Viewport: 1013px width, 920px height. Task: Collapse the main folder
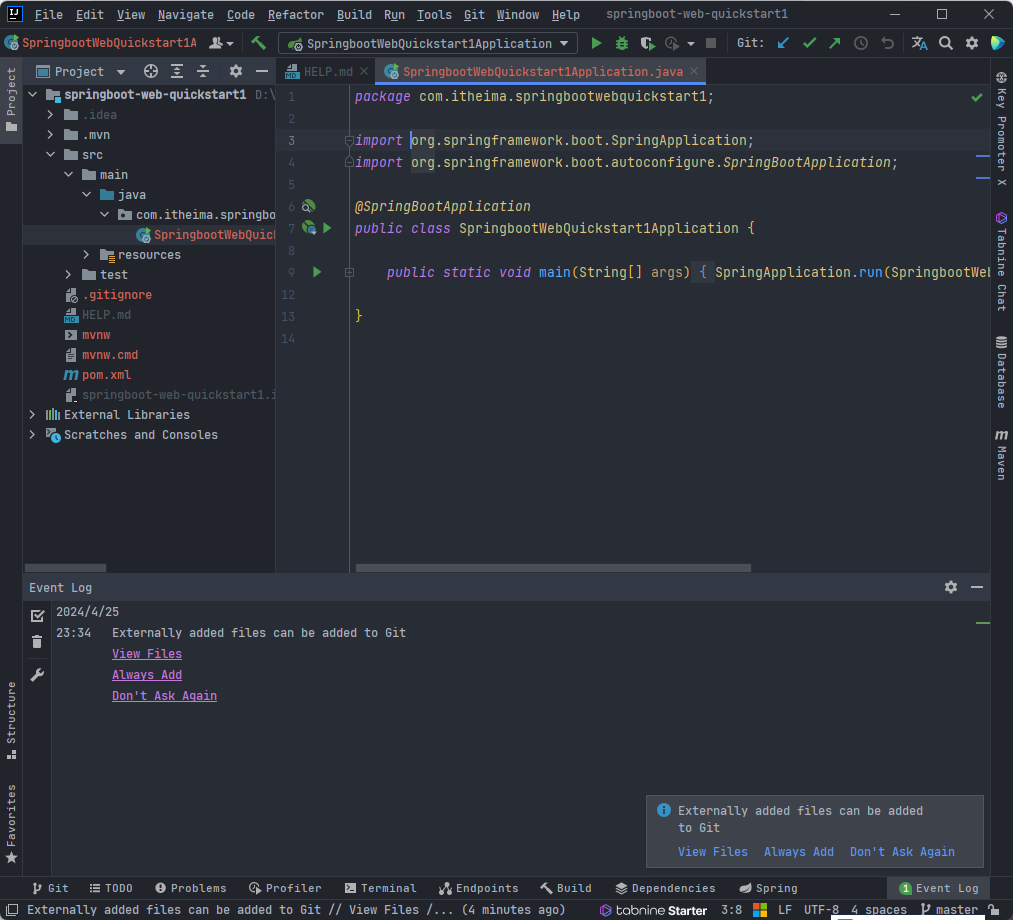click(x=68, y=175)
